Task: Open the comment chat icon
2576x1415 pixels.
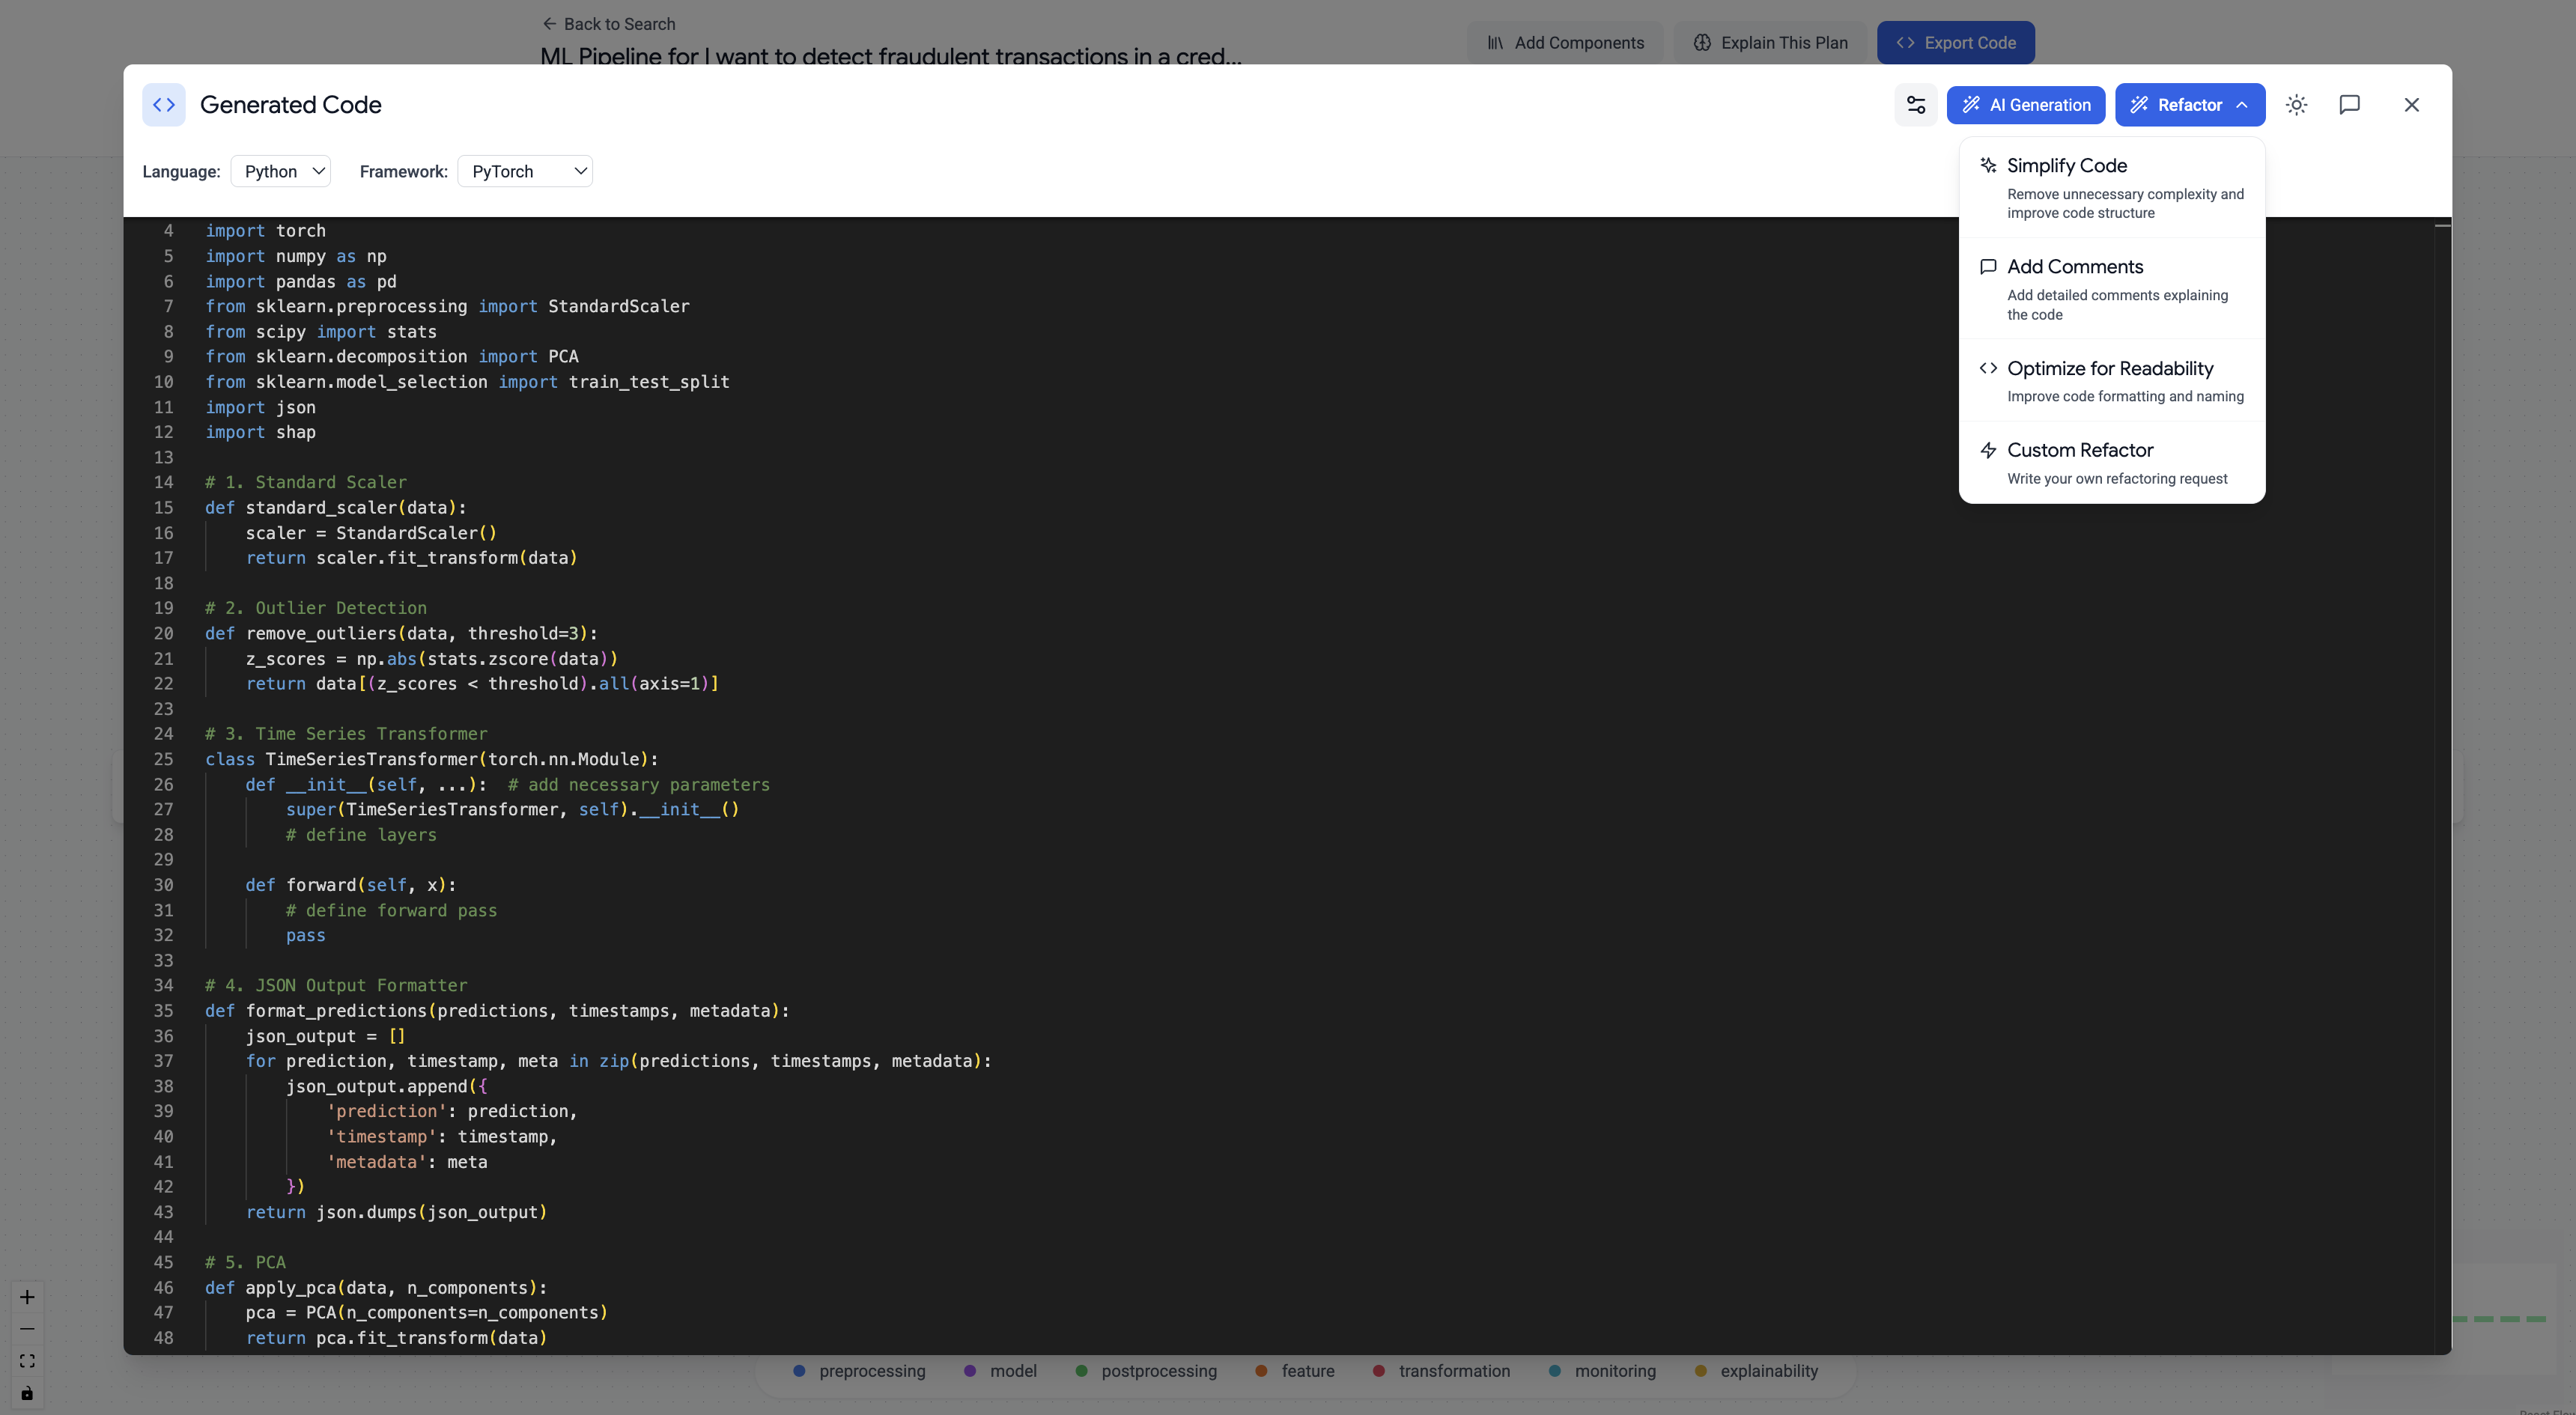Action: point(2349,105)
